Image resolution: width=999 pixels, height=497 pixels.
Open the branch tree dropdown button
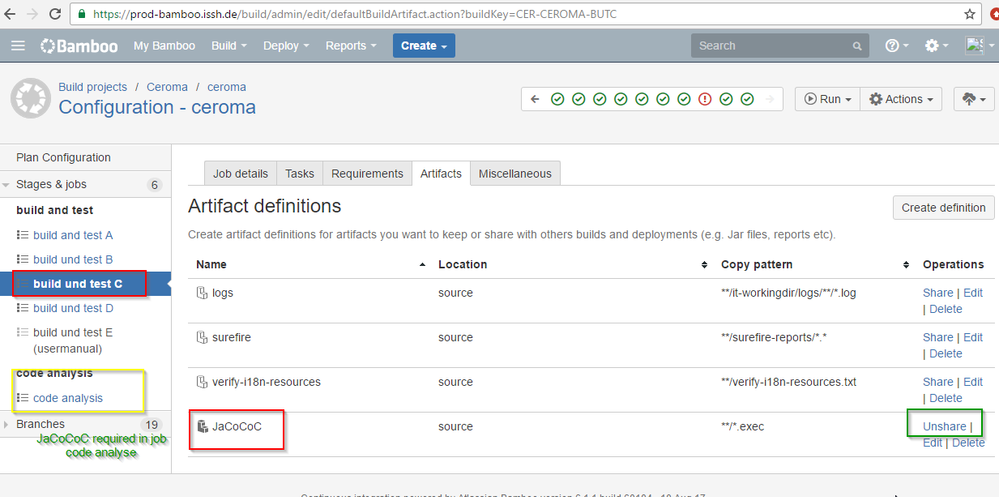pos(974,99)
